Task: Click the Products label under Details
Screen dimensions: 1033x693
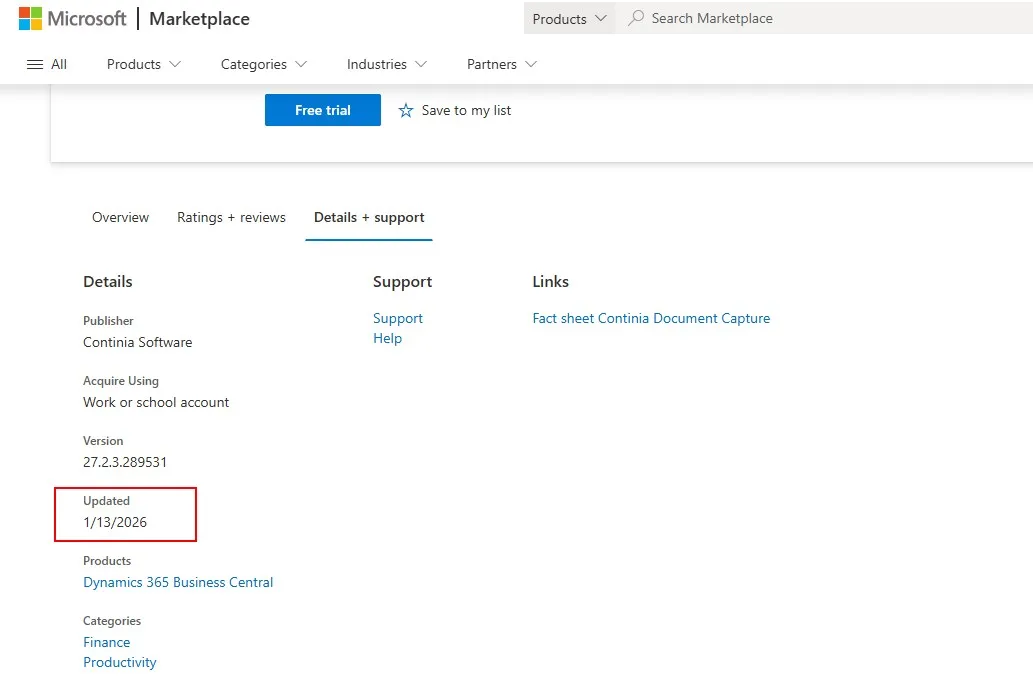Action: point(107,561)
